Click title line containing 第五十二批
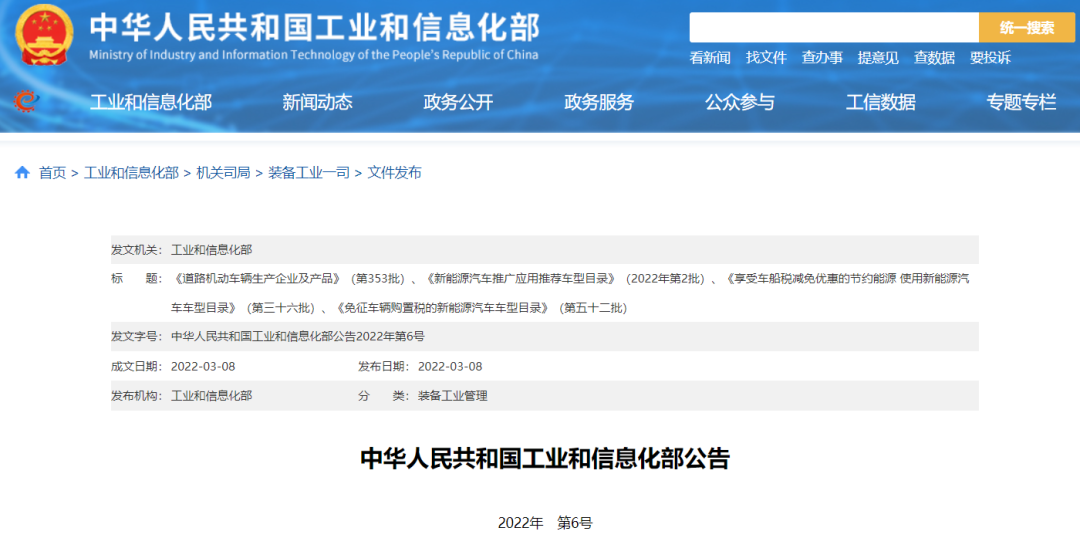1080x538 pixels. click(399, 308)
